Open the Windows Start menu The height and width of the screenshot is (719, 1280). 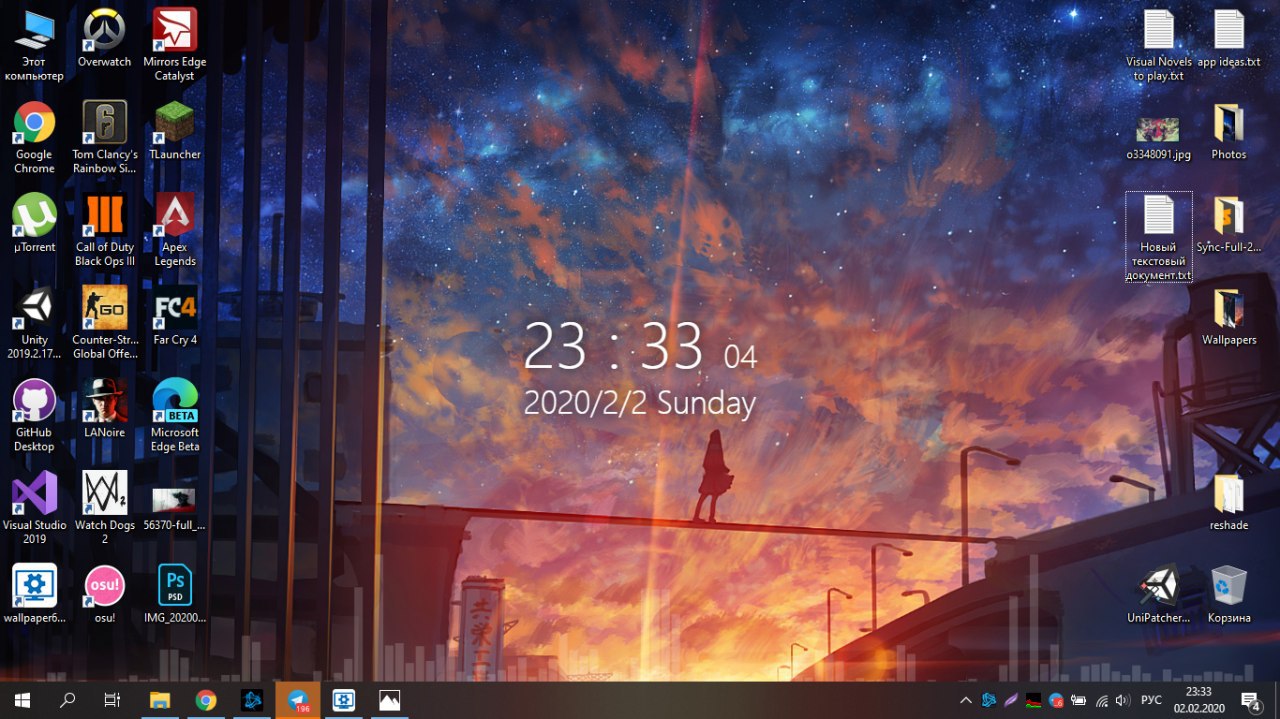(22, 700)
